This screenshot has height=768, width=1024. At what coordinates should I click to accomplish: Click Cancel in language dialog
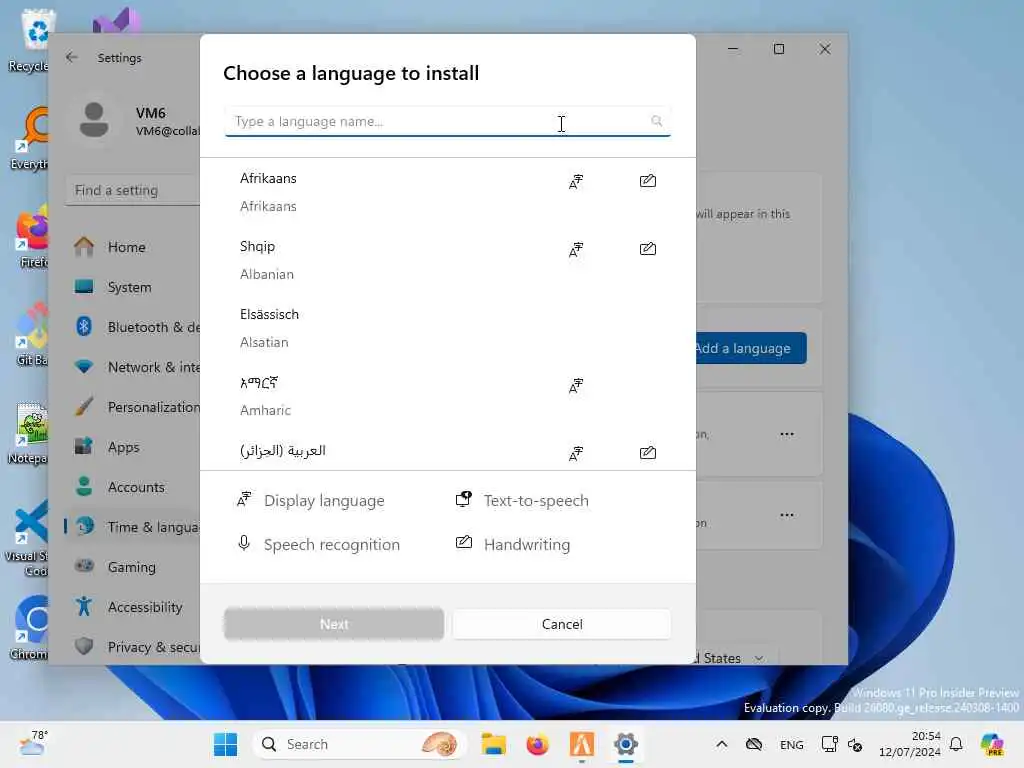click(562, 624)
